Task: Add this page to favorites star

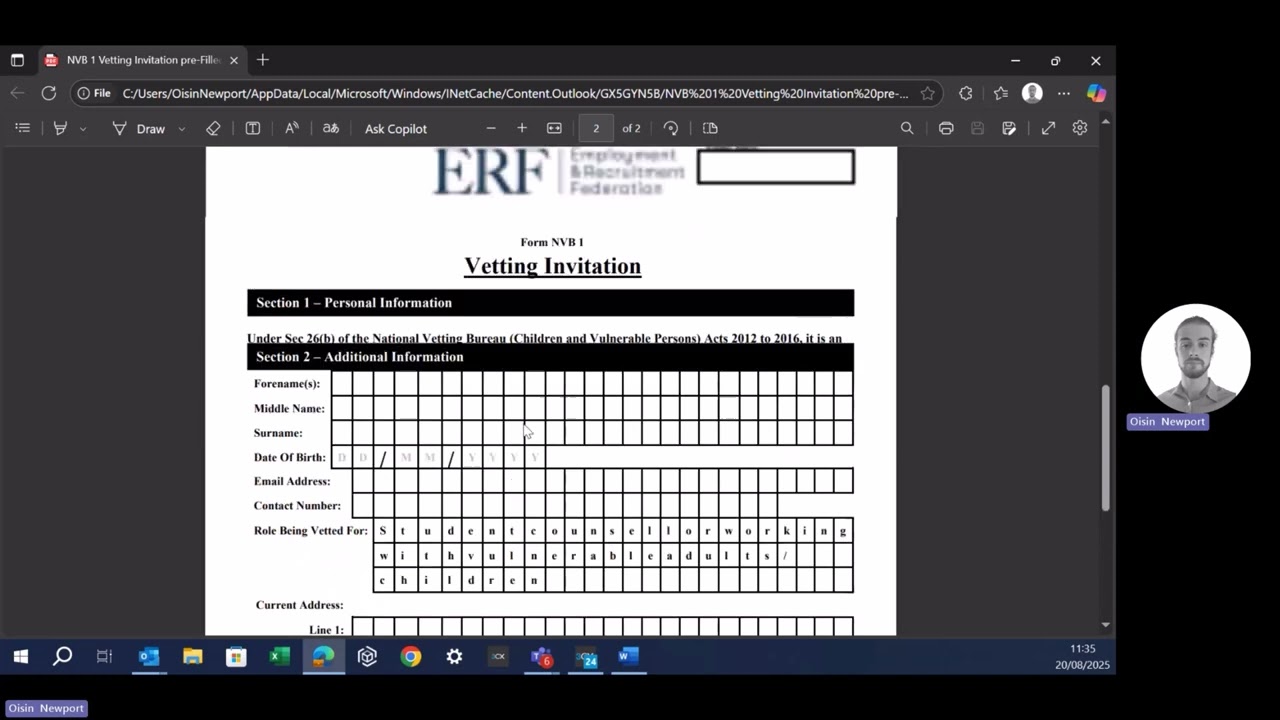Action: point(928,93)
